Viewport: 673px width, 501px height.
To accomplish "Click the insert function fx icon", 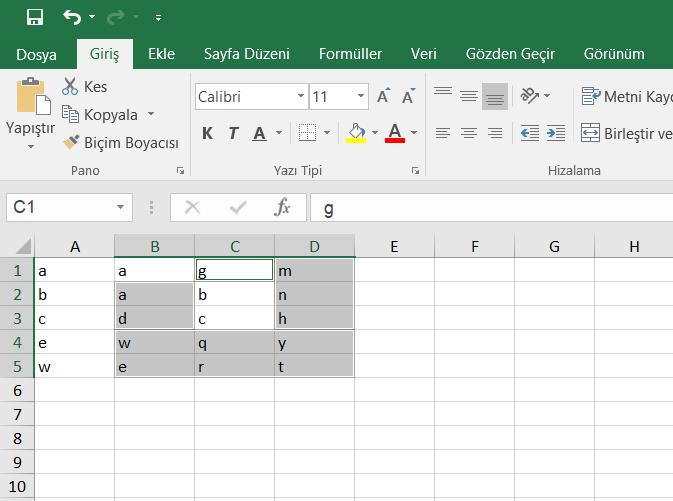I will [282, 207].
